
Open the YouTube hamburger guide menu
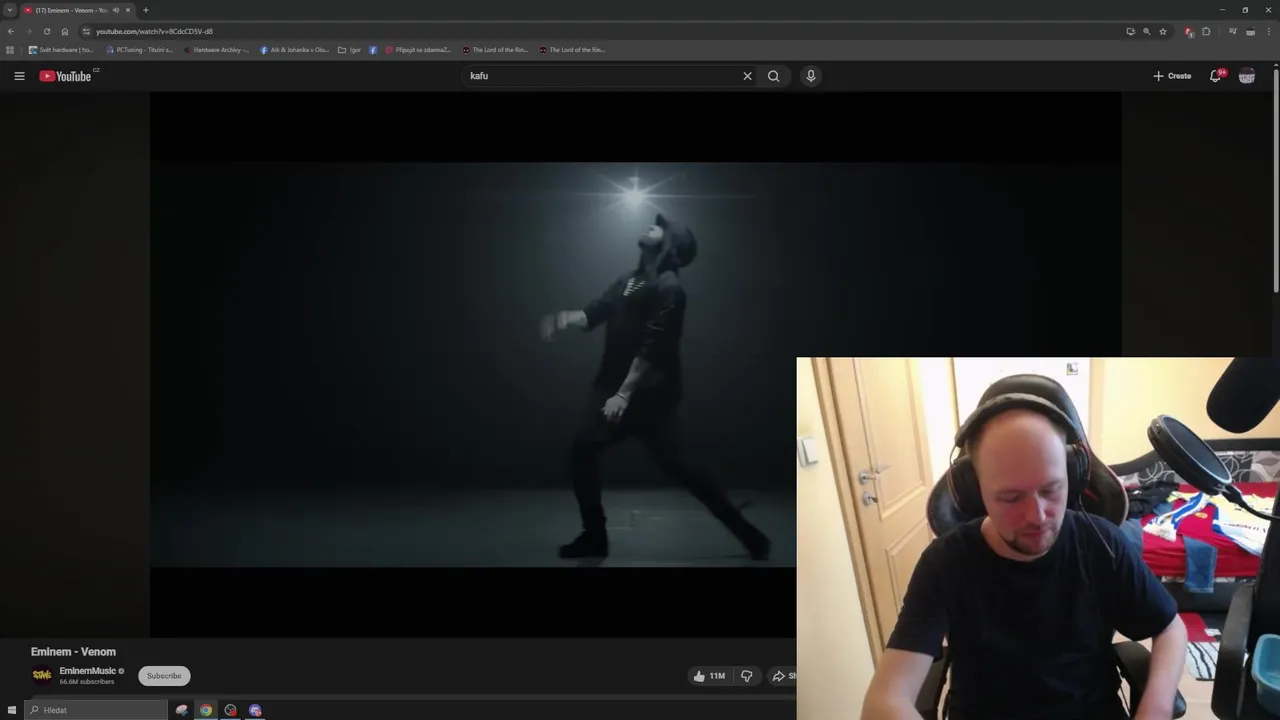coord(19,76)
